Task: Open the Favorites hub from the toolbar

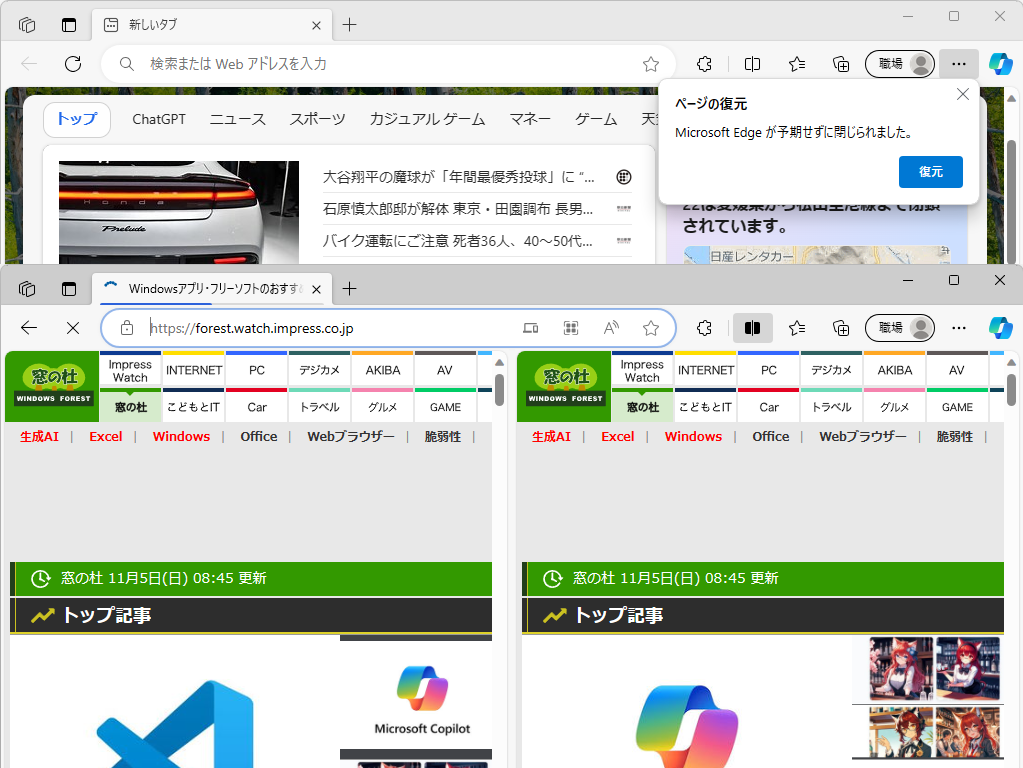Action: pyautogui.click(x=797, y=328)
